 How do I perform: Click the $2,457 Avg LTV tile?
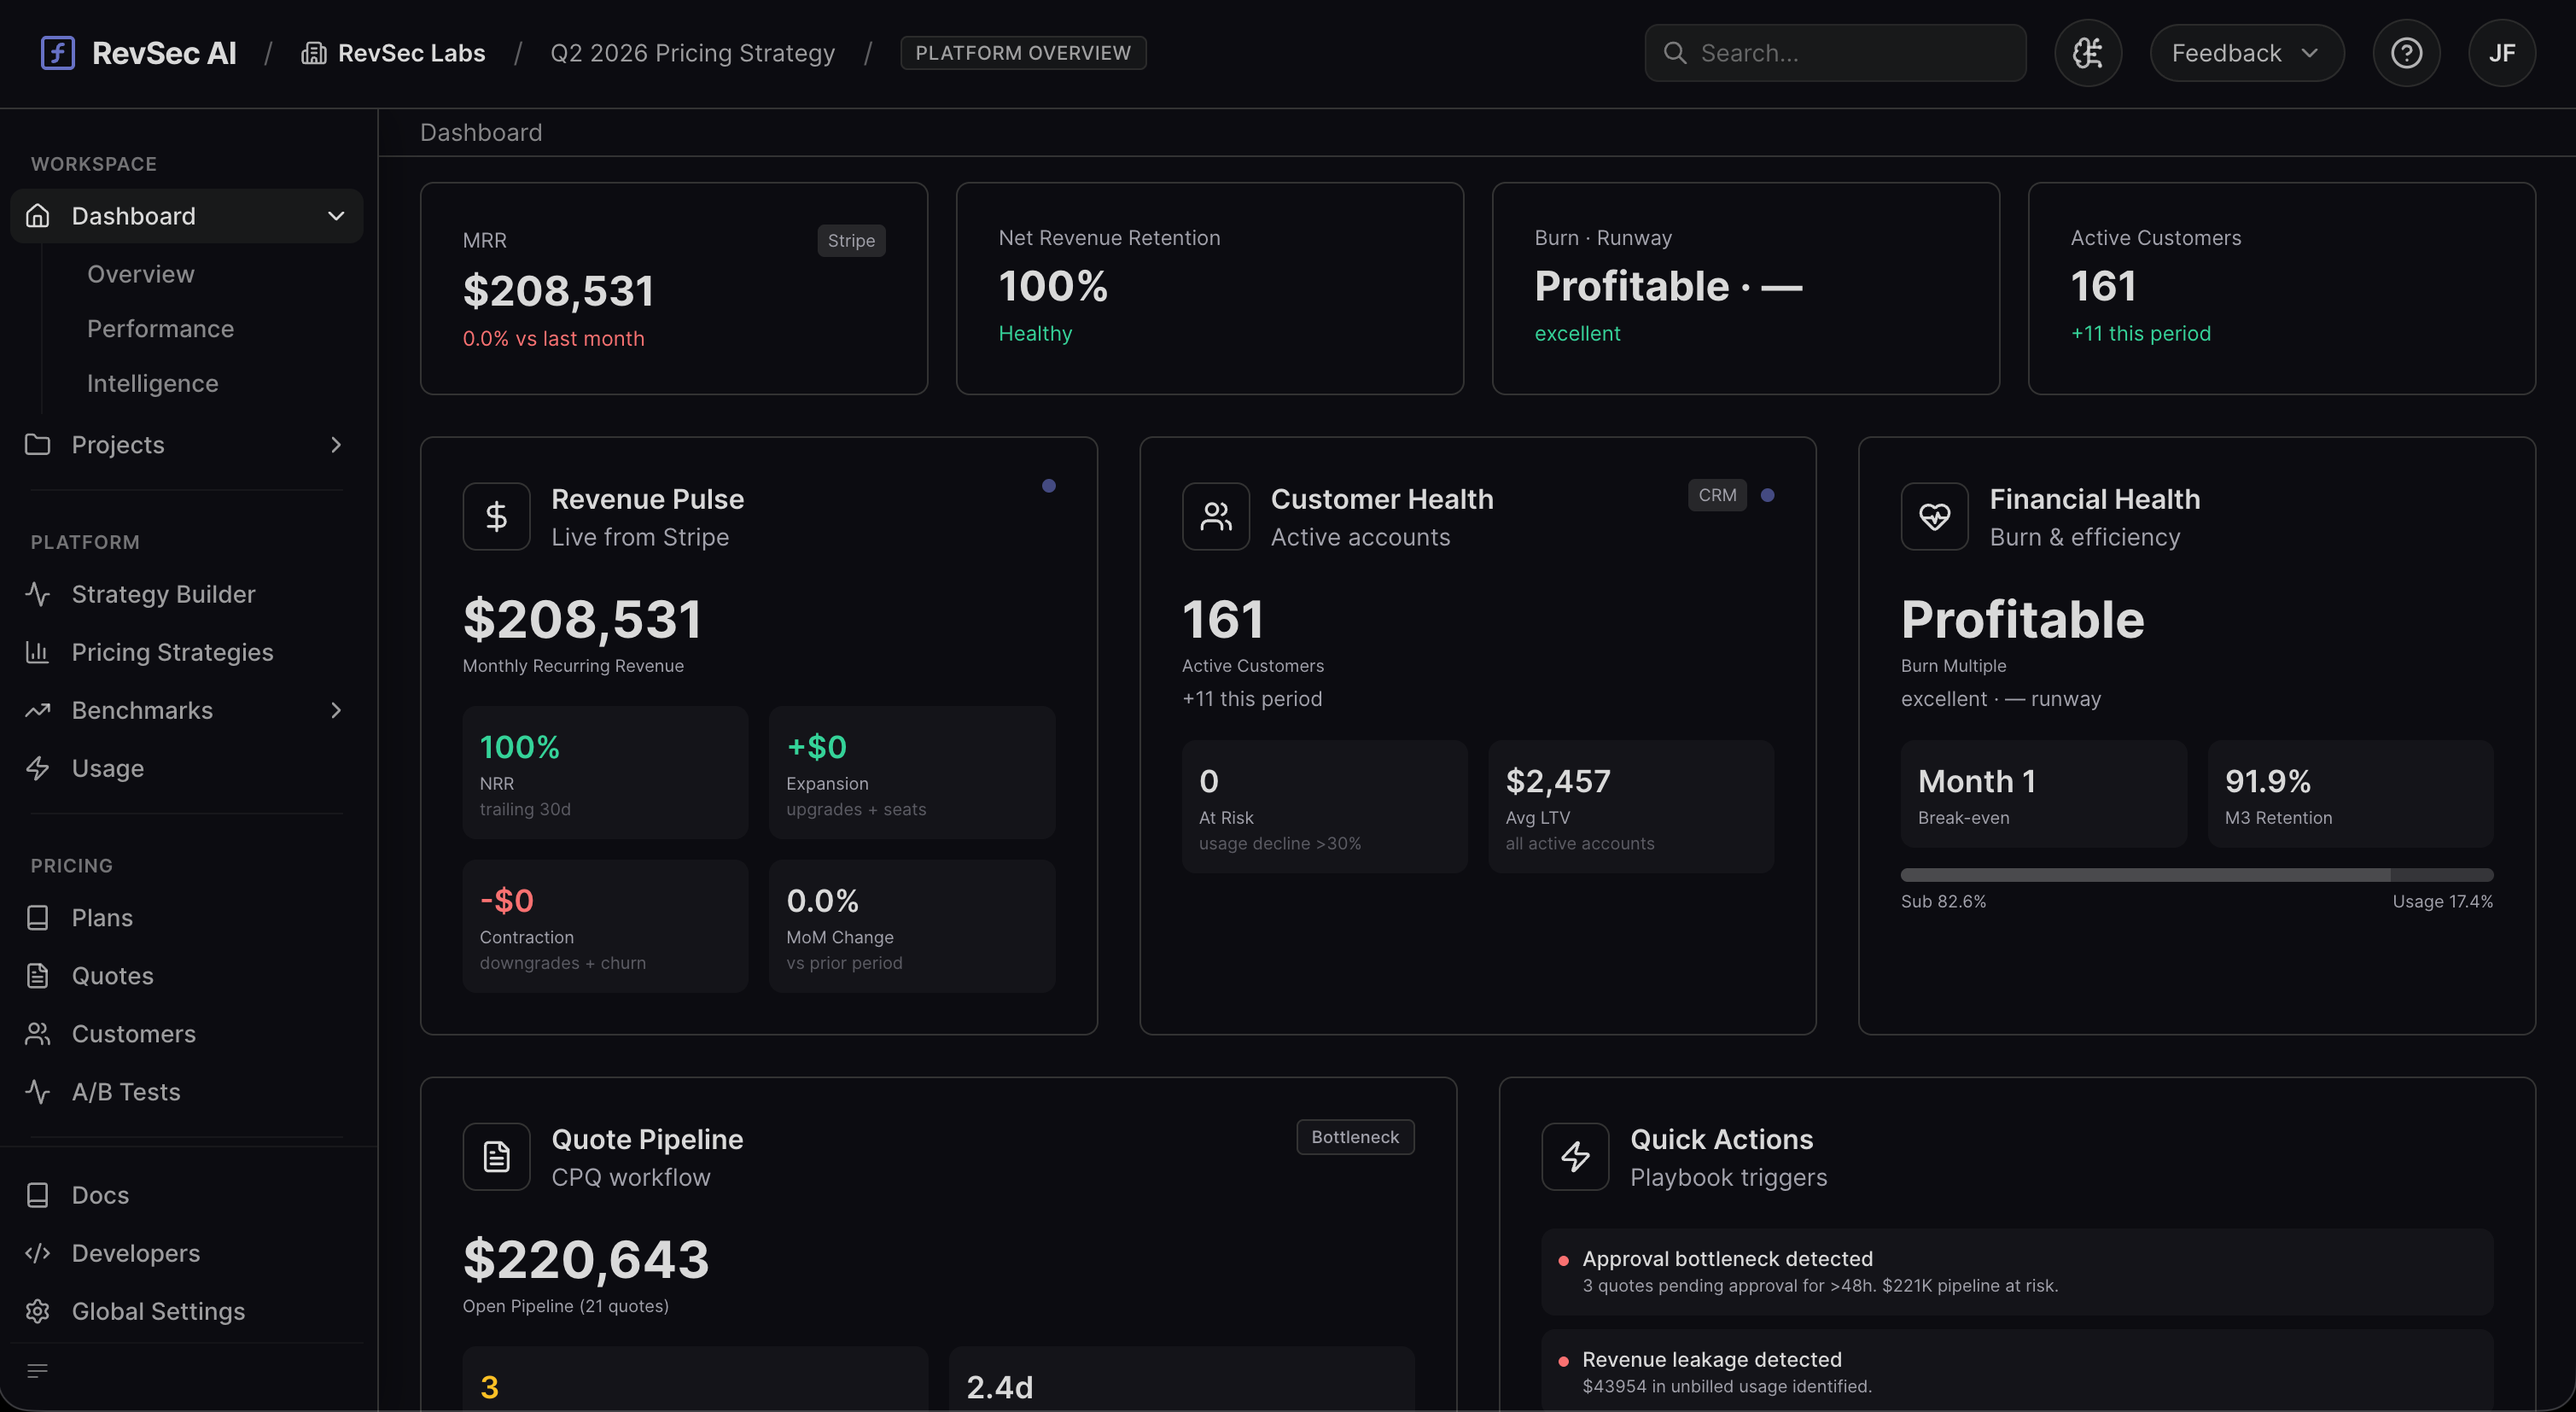click(1631, 806)
